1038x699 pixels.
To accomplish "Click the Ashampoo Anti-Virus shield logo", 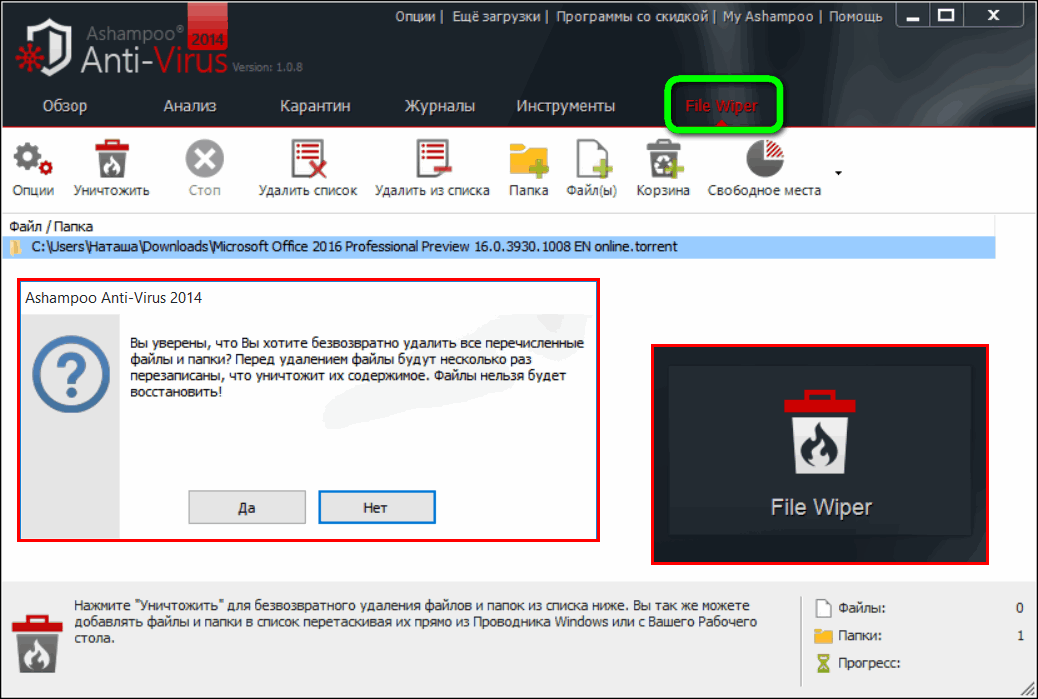I will pyautogui.click(x=44, y=48).
